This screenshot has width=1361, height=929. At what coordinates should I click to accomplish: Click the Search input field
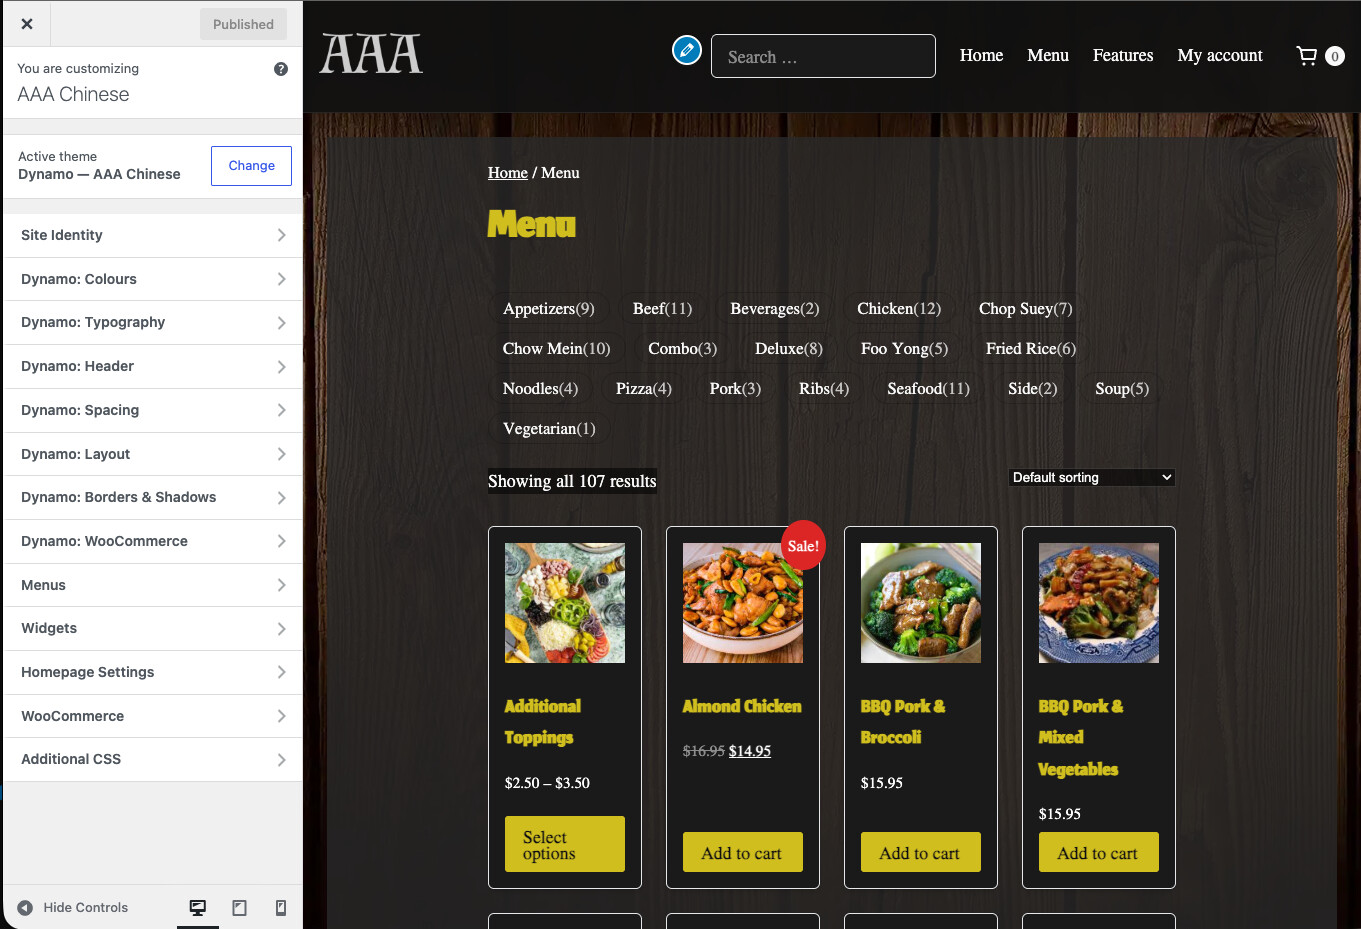coord(823,56)
